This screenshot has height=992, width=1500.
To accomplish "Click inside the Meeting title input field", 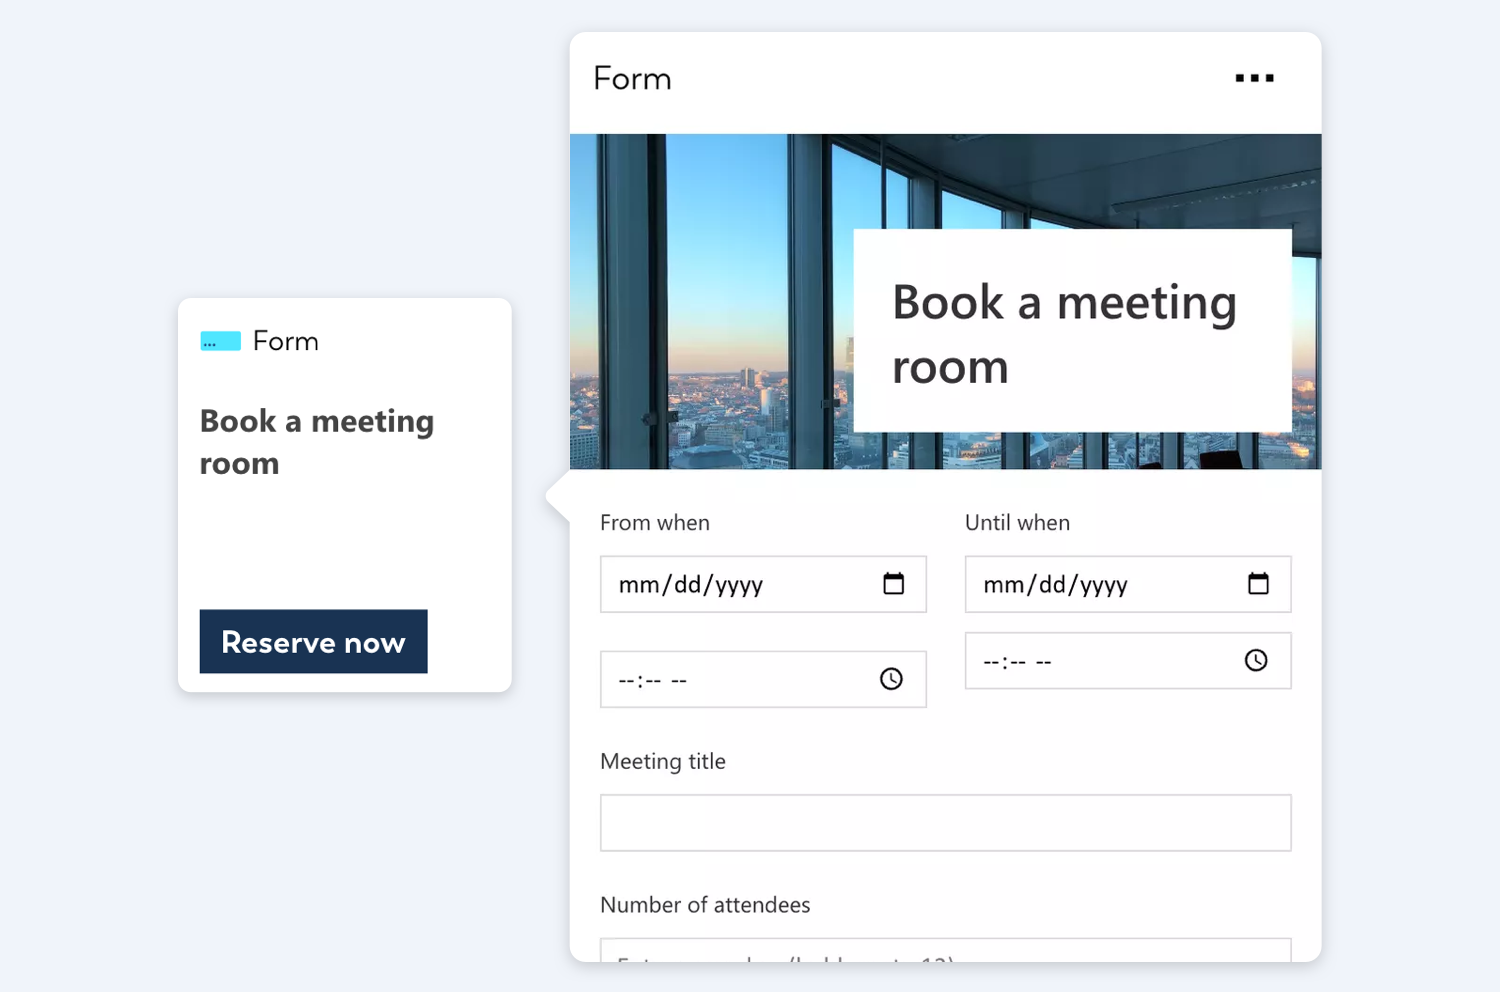I will [945, 822].
